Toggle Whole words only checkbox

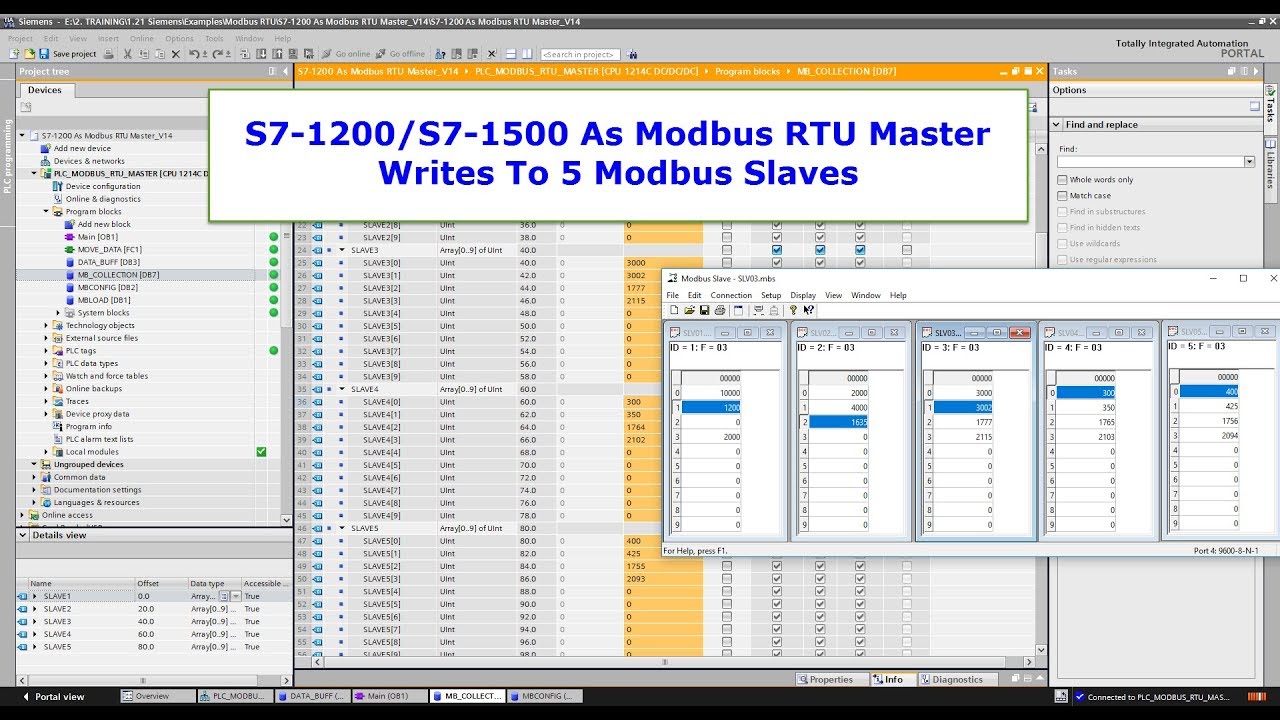pyautogui.click(x=1062, y=180)
